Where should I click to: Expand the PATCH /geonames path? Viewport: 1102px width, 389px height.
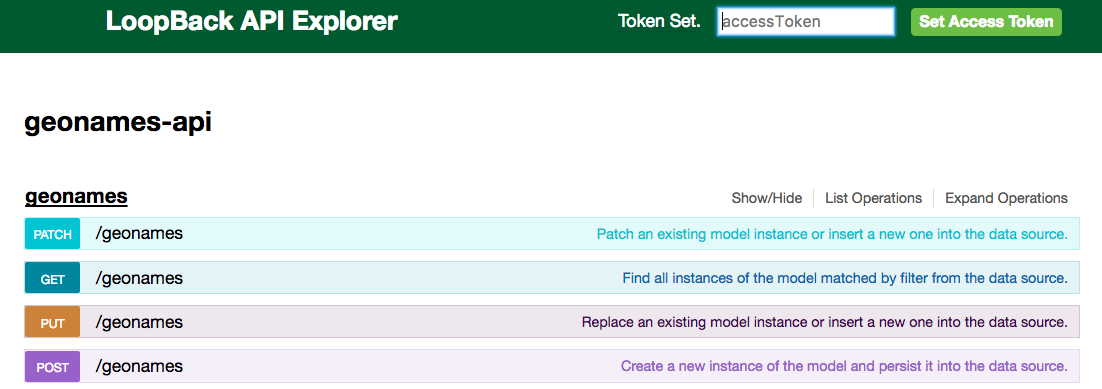click(139, 234)
